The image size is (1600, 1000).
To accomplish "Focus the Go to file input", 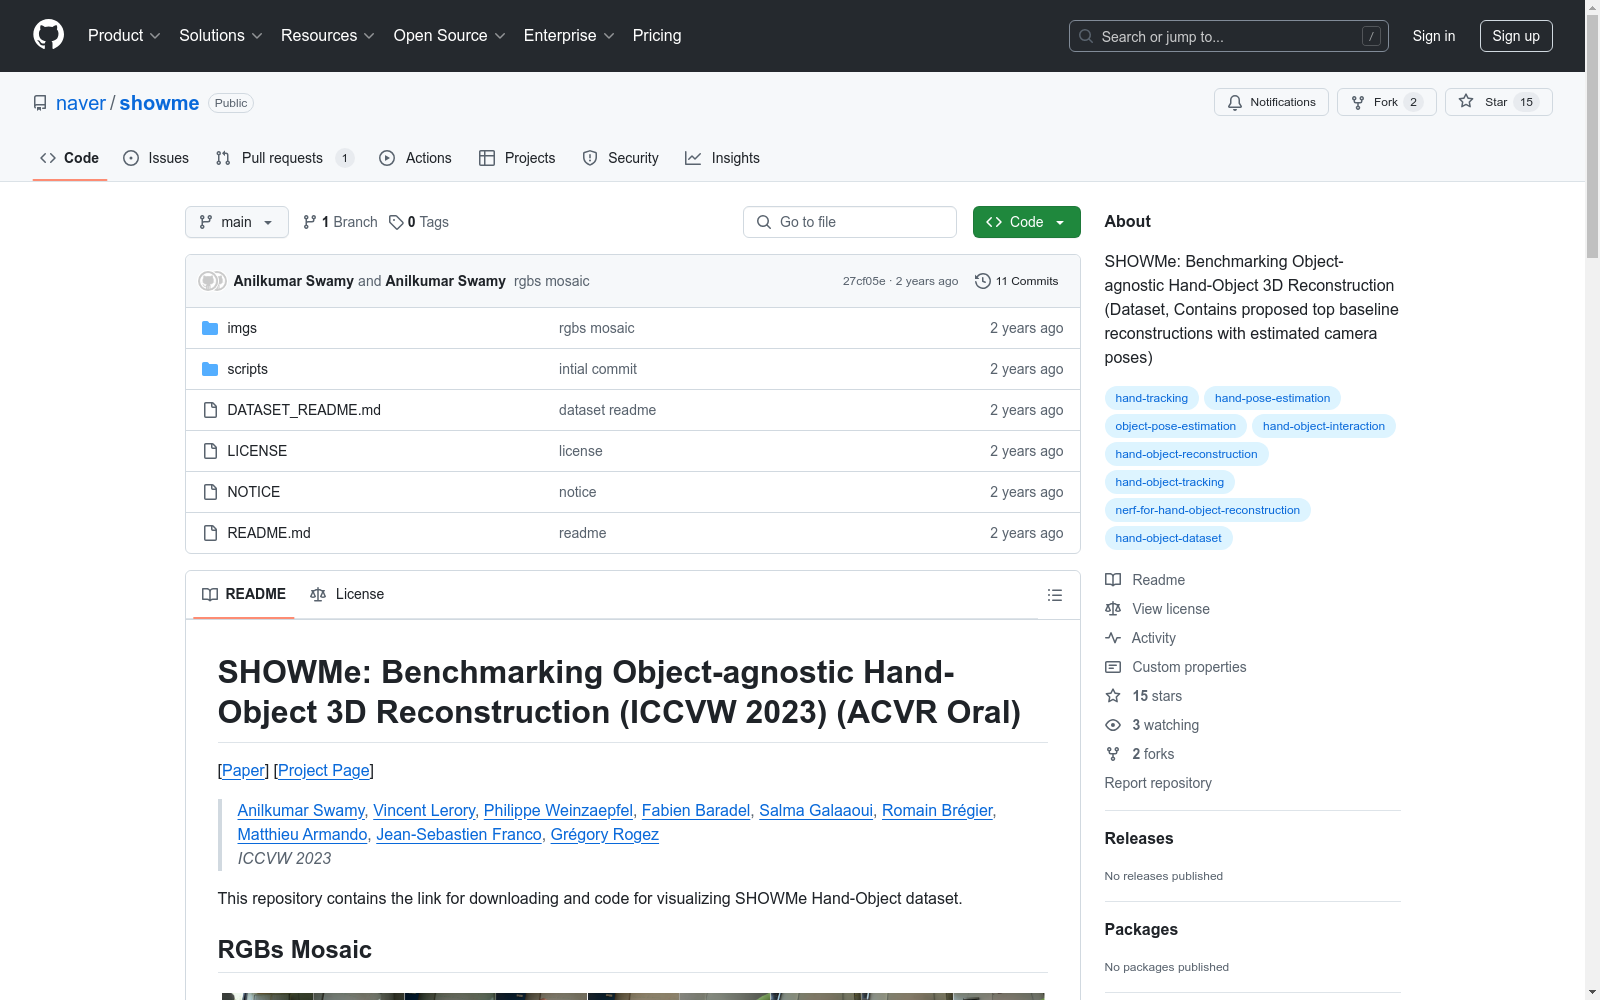I will point(850,222).
